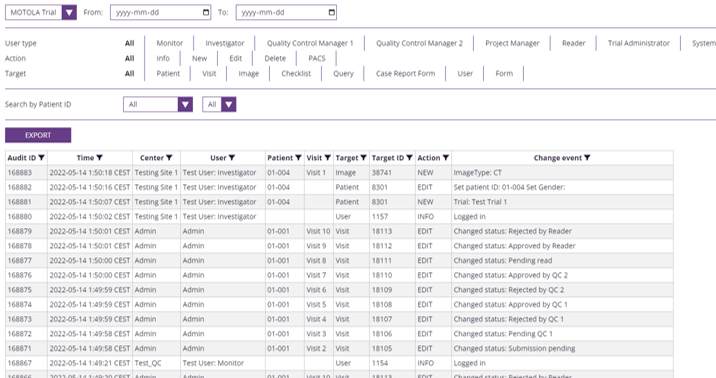This screenshot has height=378, width=716.
Task: Click the EXPORT button
Action: pos(38,135)
